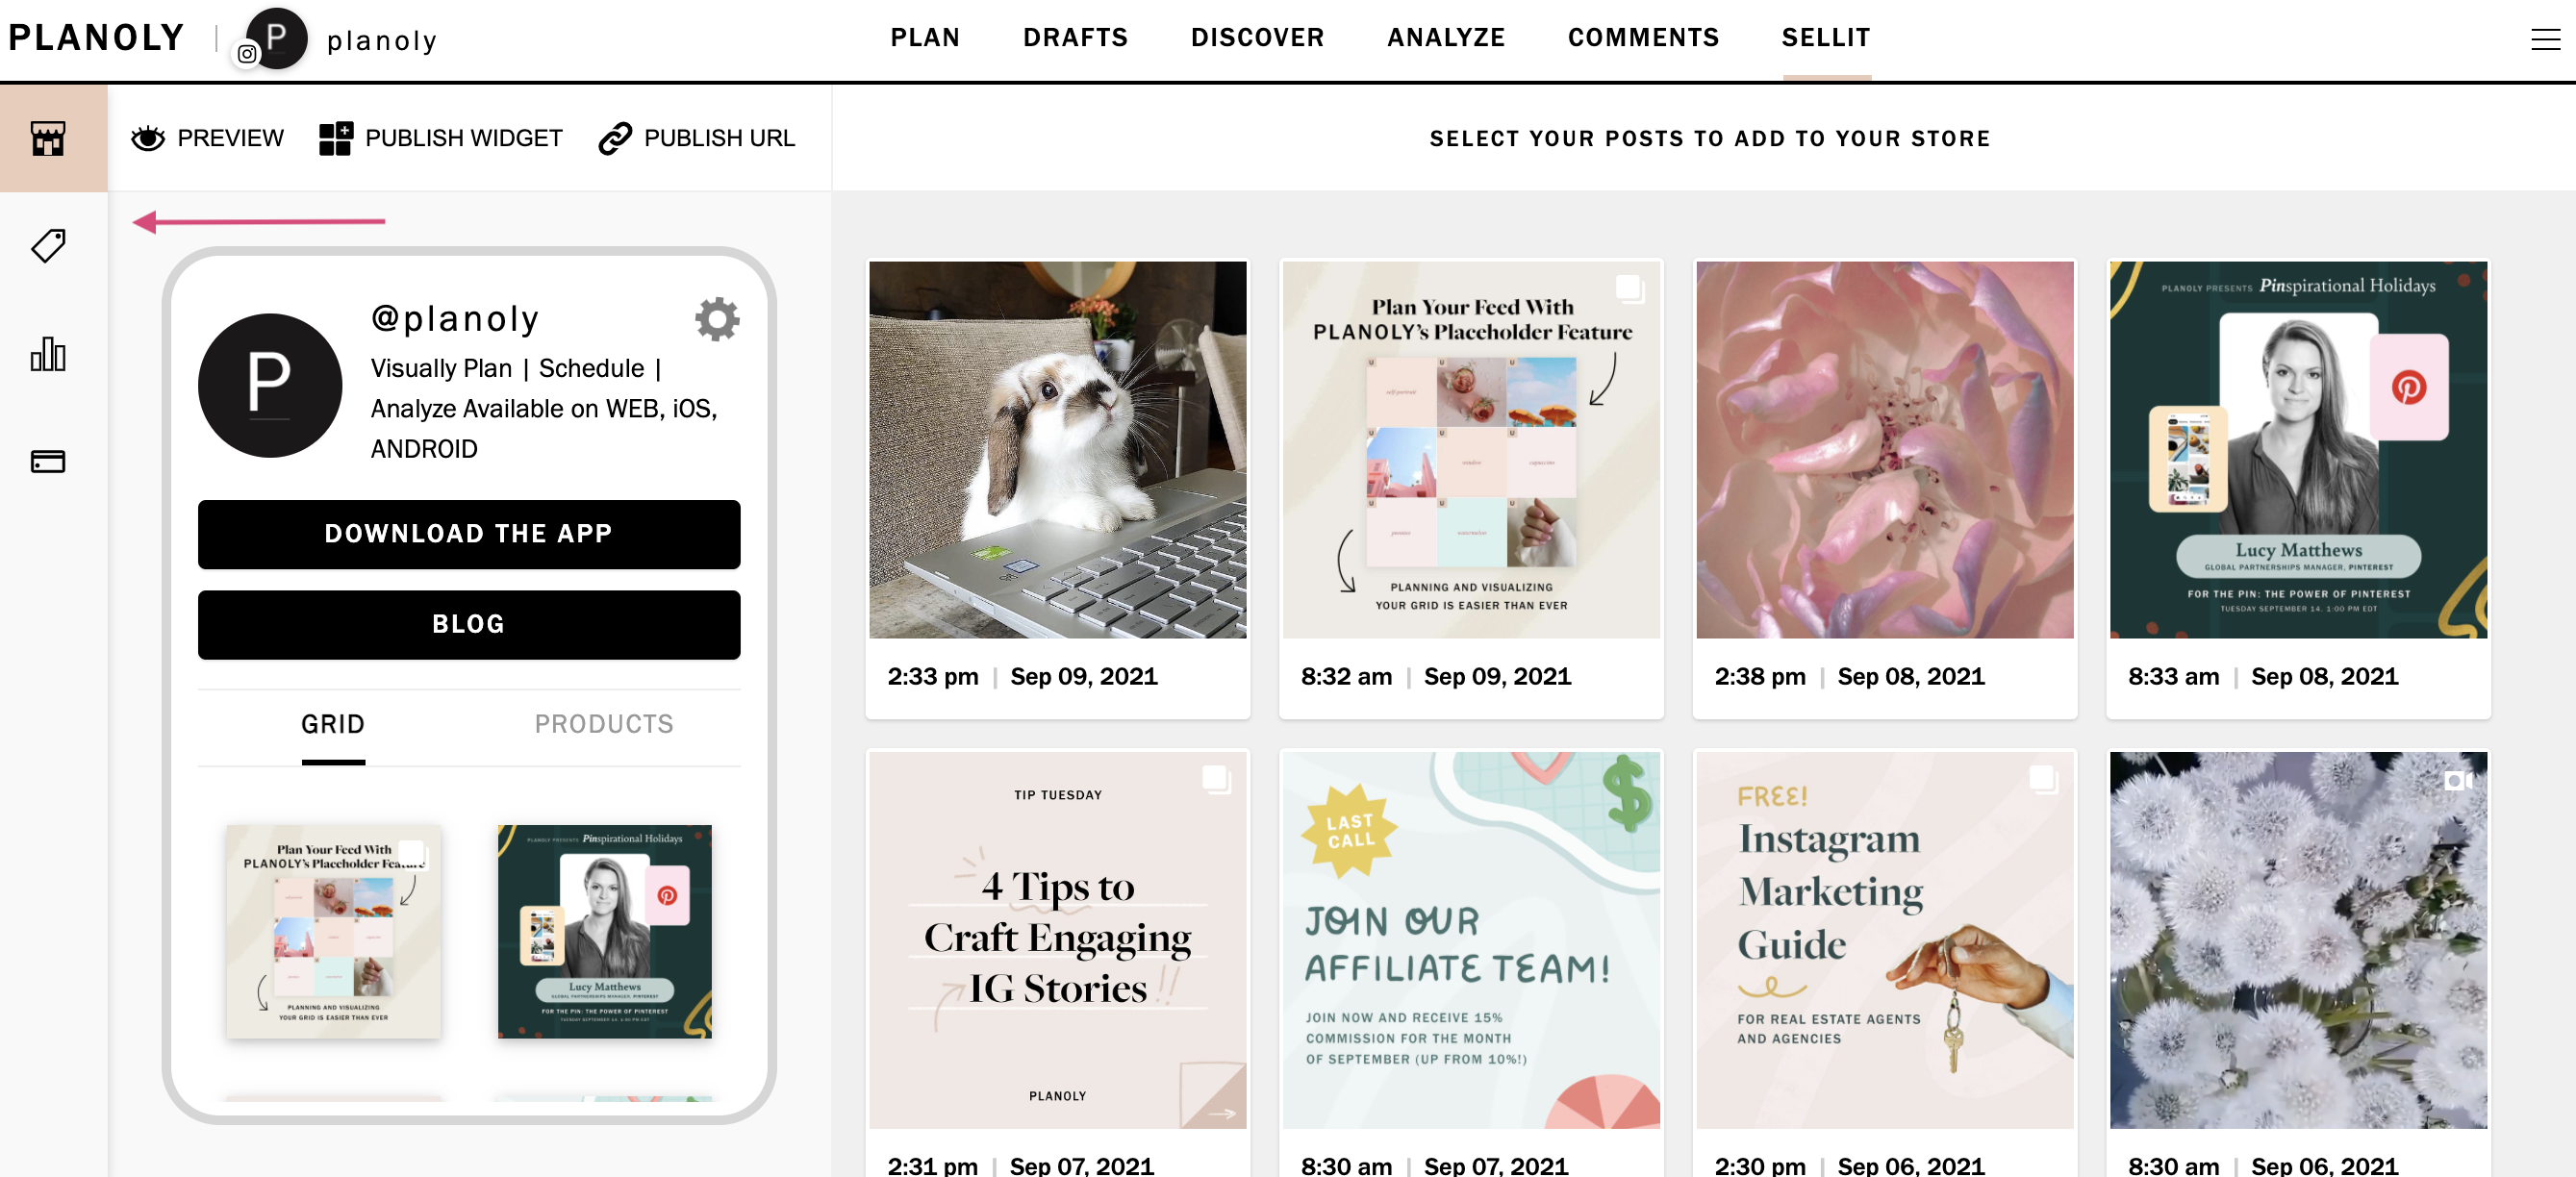Open the bar chart analytics sidebar icon

coord(48,354)
